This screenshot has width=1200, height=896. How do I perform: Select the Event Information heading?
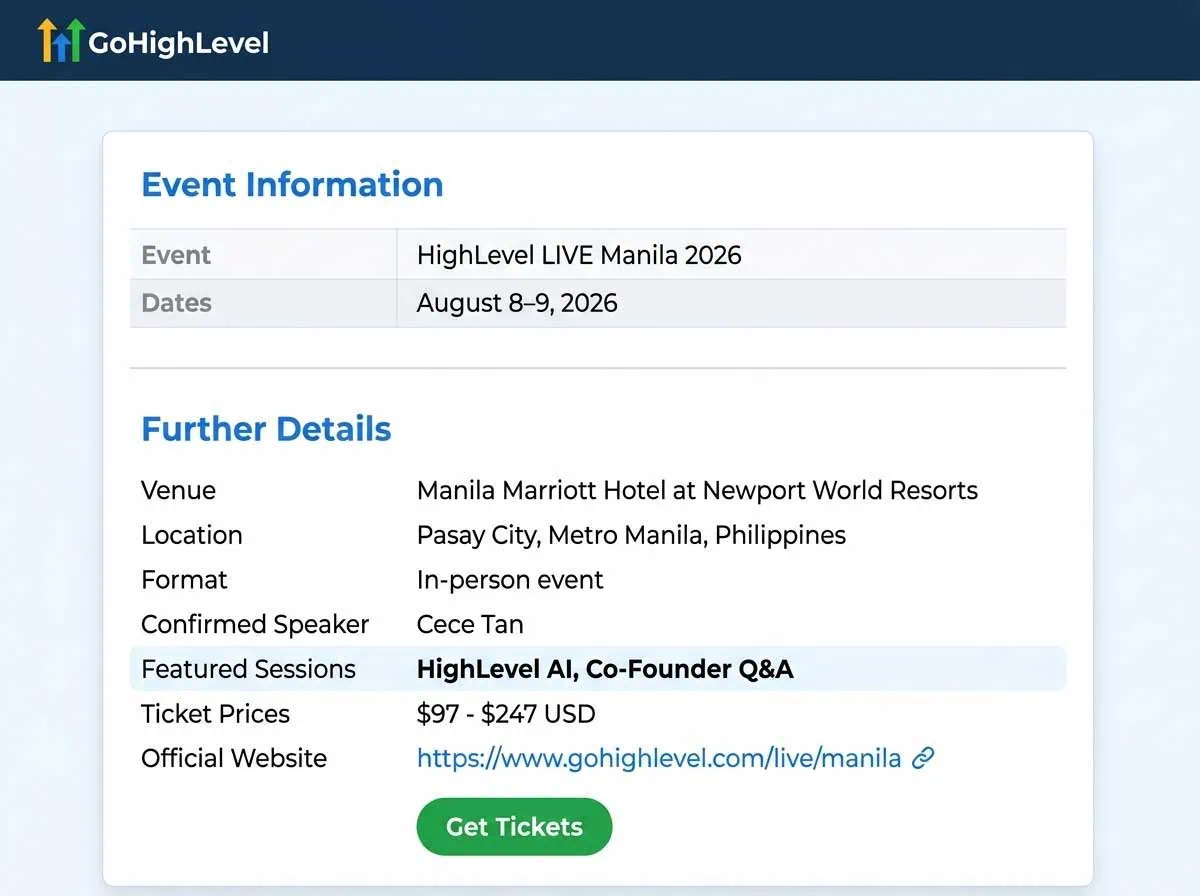[292, 185]
